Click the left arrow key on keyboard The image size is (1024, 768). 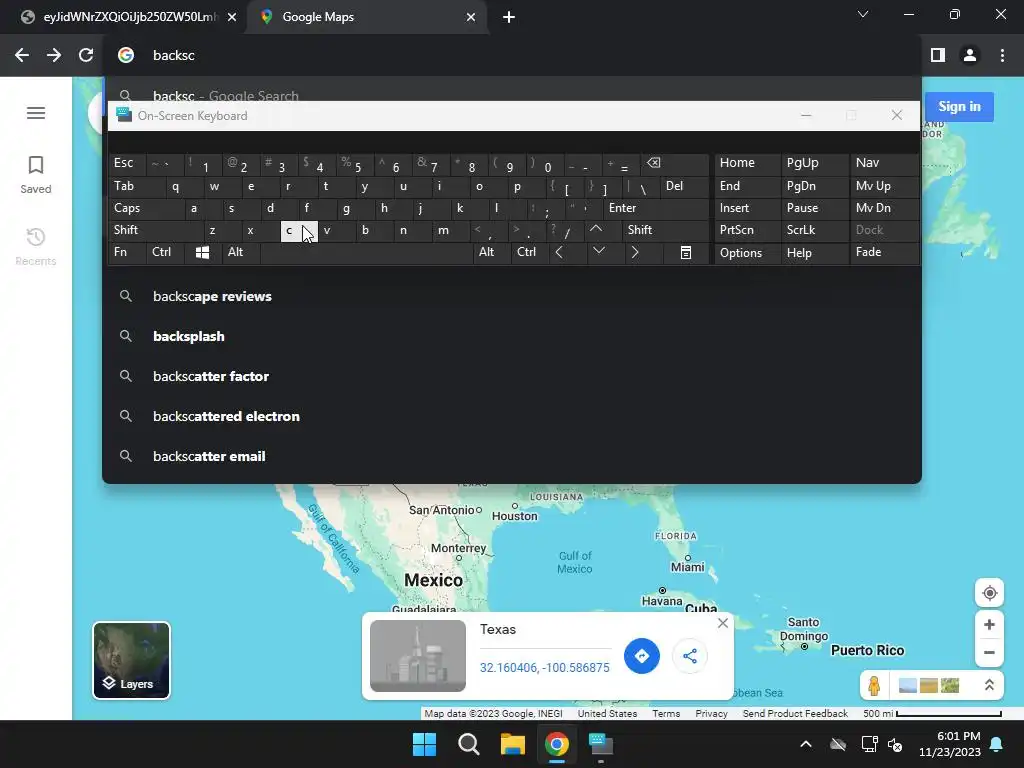(x=559, y=252)
